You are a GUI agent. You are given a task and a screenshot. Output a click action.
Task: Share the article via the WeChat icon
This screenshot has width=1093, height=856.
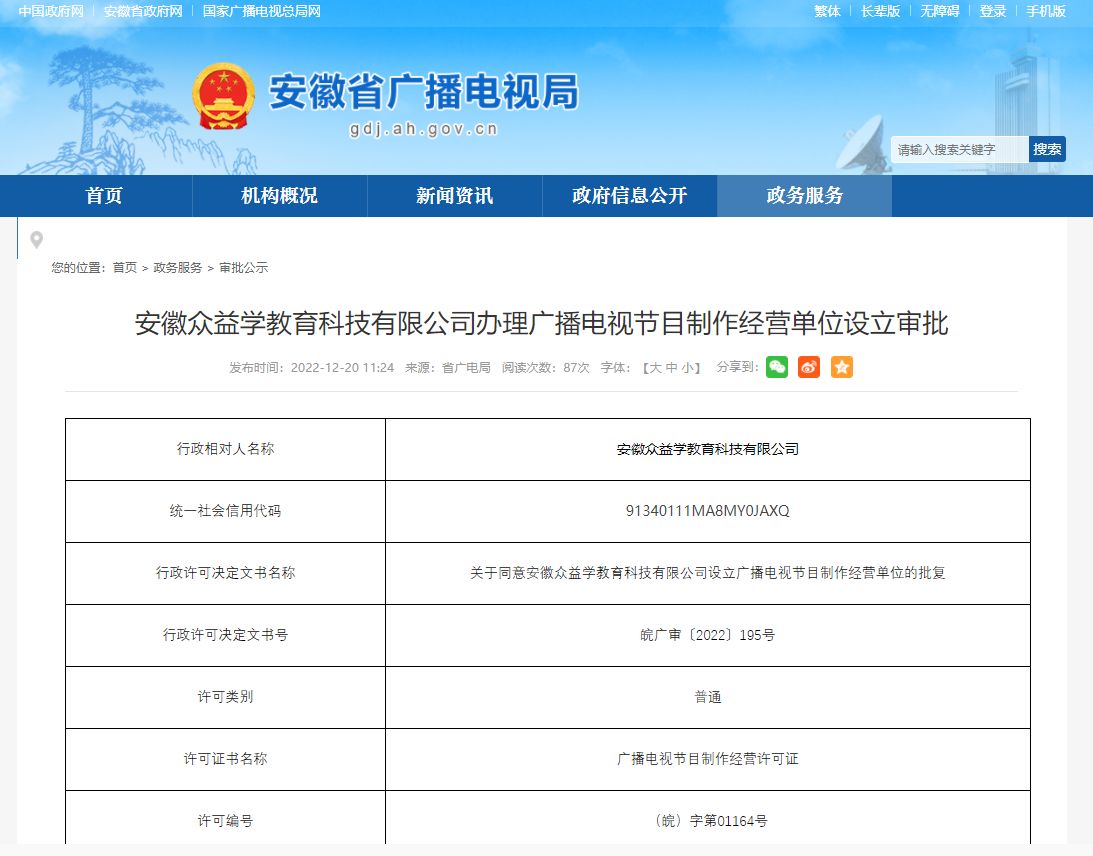[775, 367]
